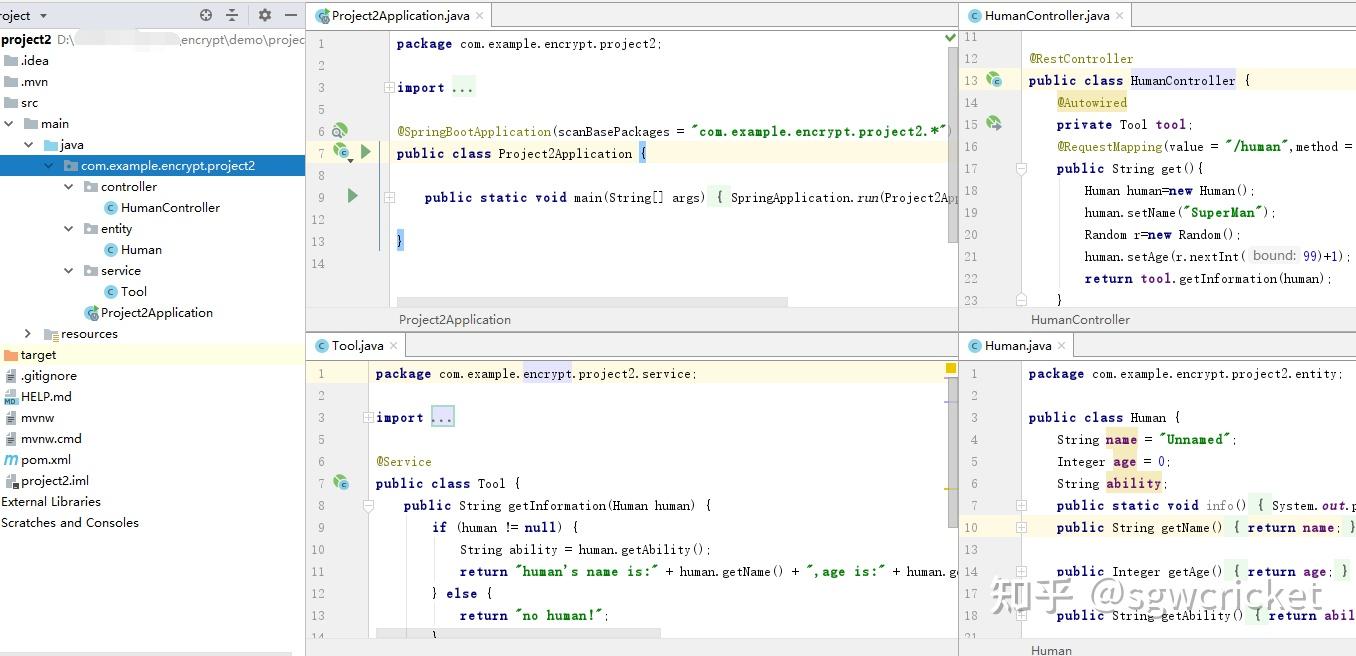Screen dimensions: 1356x656
Task: Open Project panel settings gear icon
Action: pos(264,15)
